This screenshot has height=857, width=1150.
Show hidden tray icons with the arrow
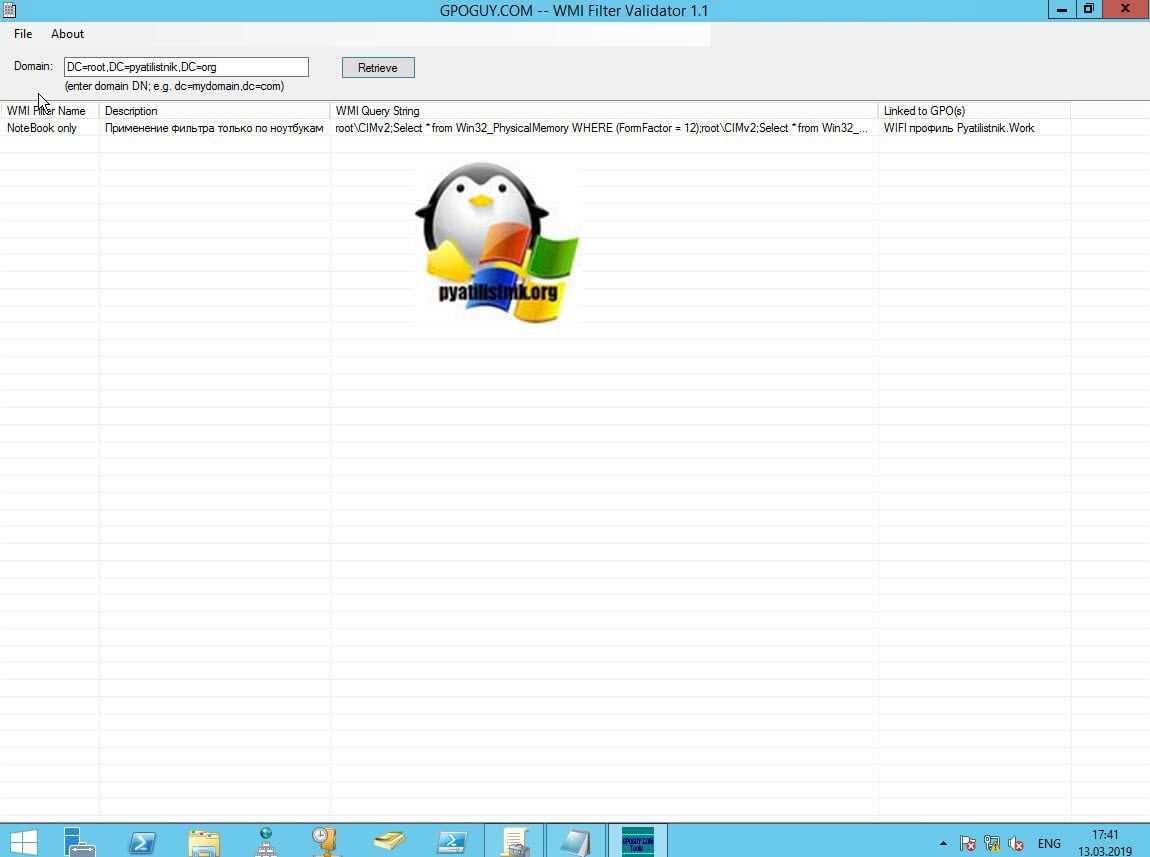coord(942,843)
